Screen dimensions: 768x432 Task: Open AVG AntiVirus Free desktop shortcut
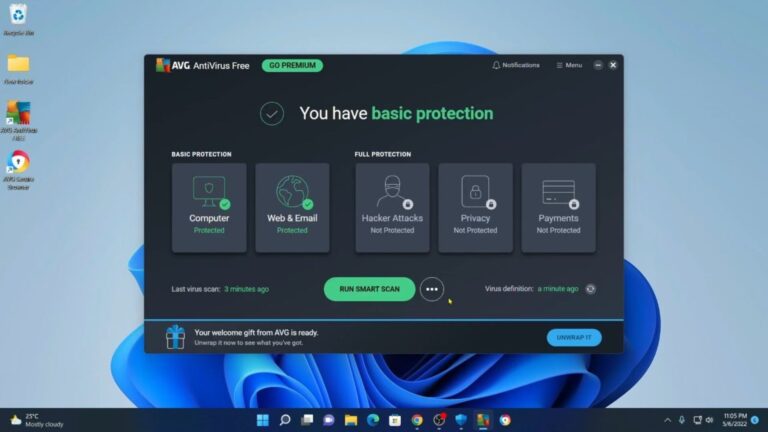[x=19, y=120]
